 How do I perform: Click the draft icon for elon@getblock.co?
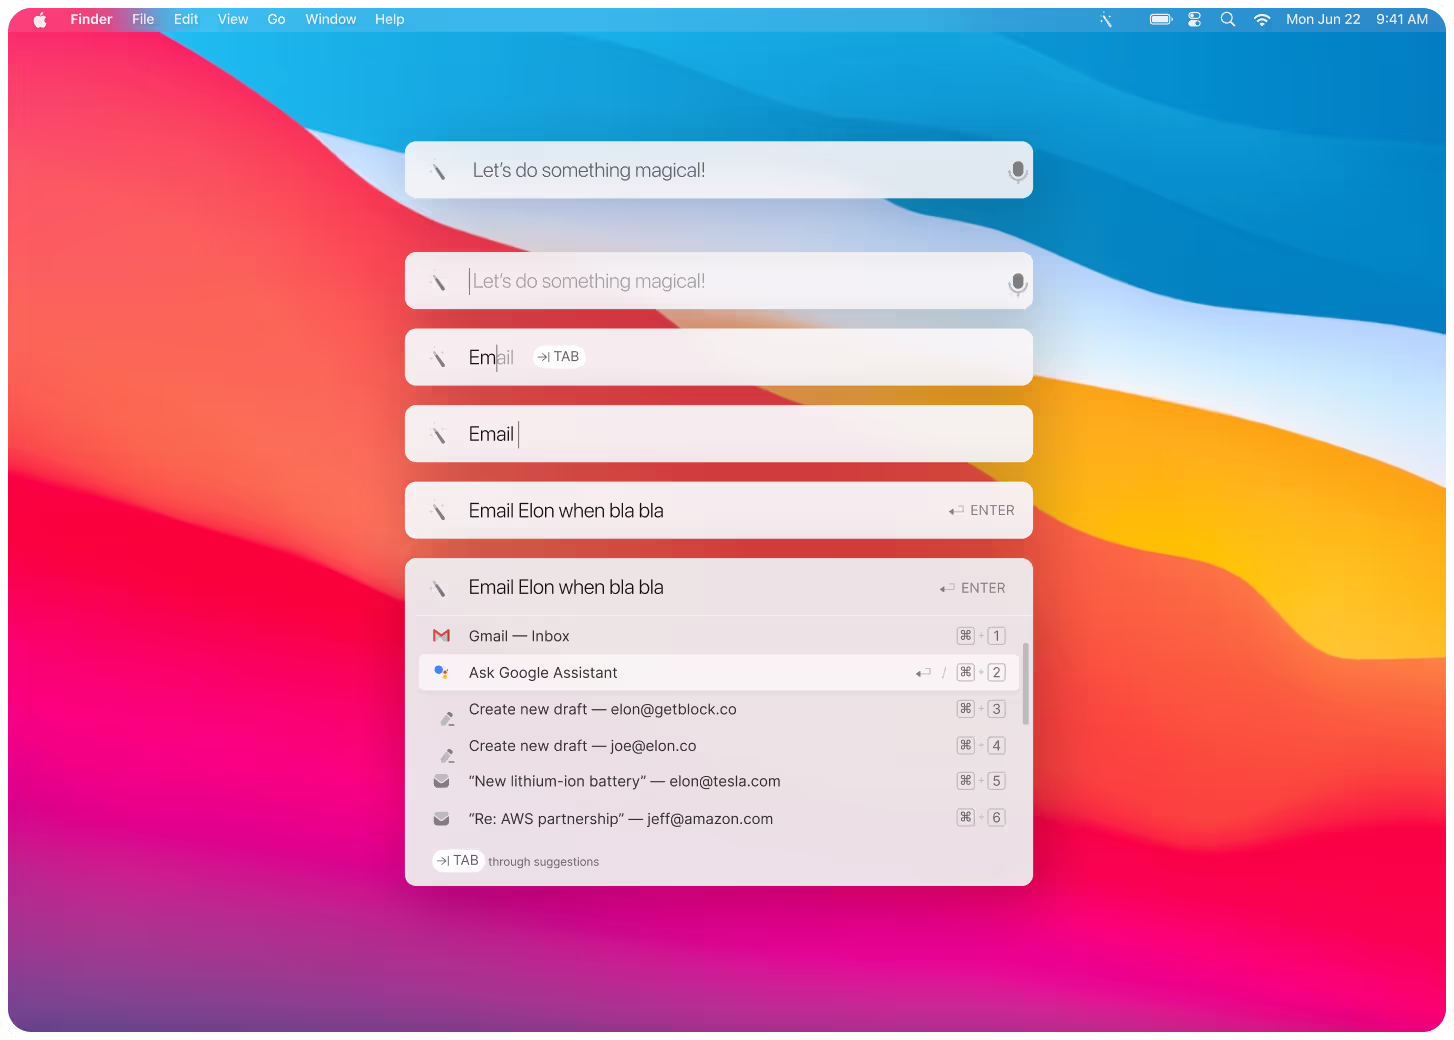[447, 718]
